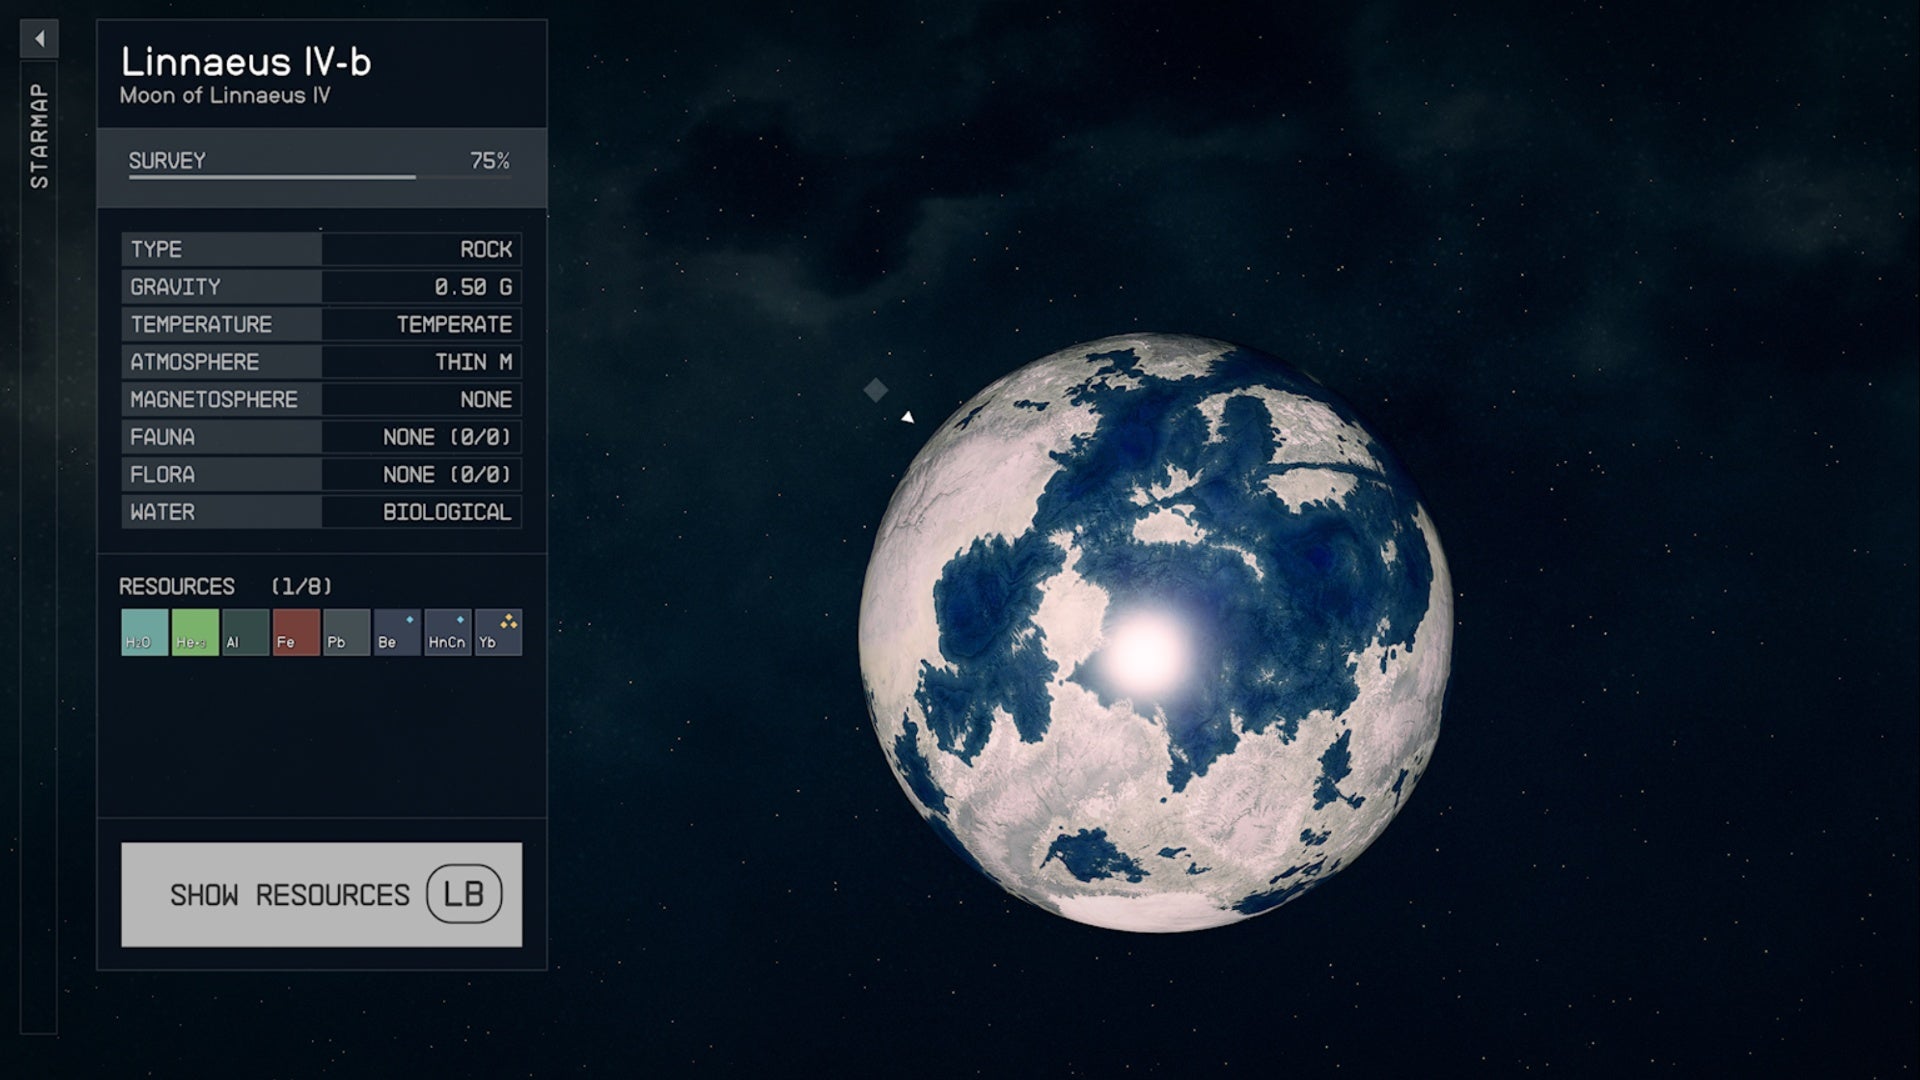This screenshot has width=1920, height=1080.
Task: Select the He-3 helium resource tile
Action: pyautogui.click(x=194, y=632)
